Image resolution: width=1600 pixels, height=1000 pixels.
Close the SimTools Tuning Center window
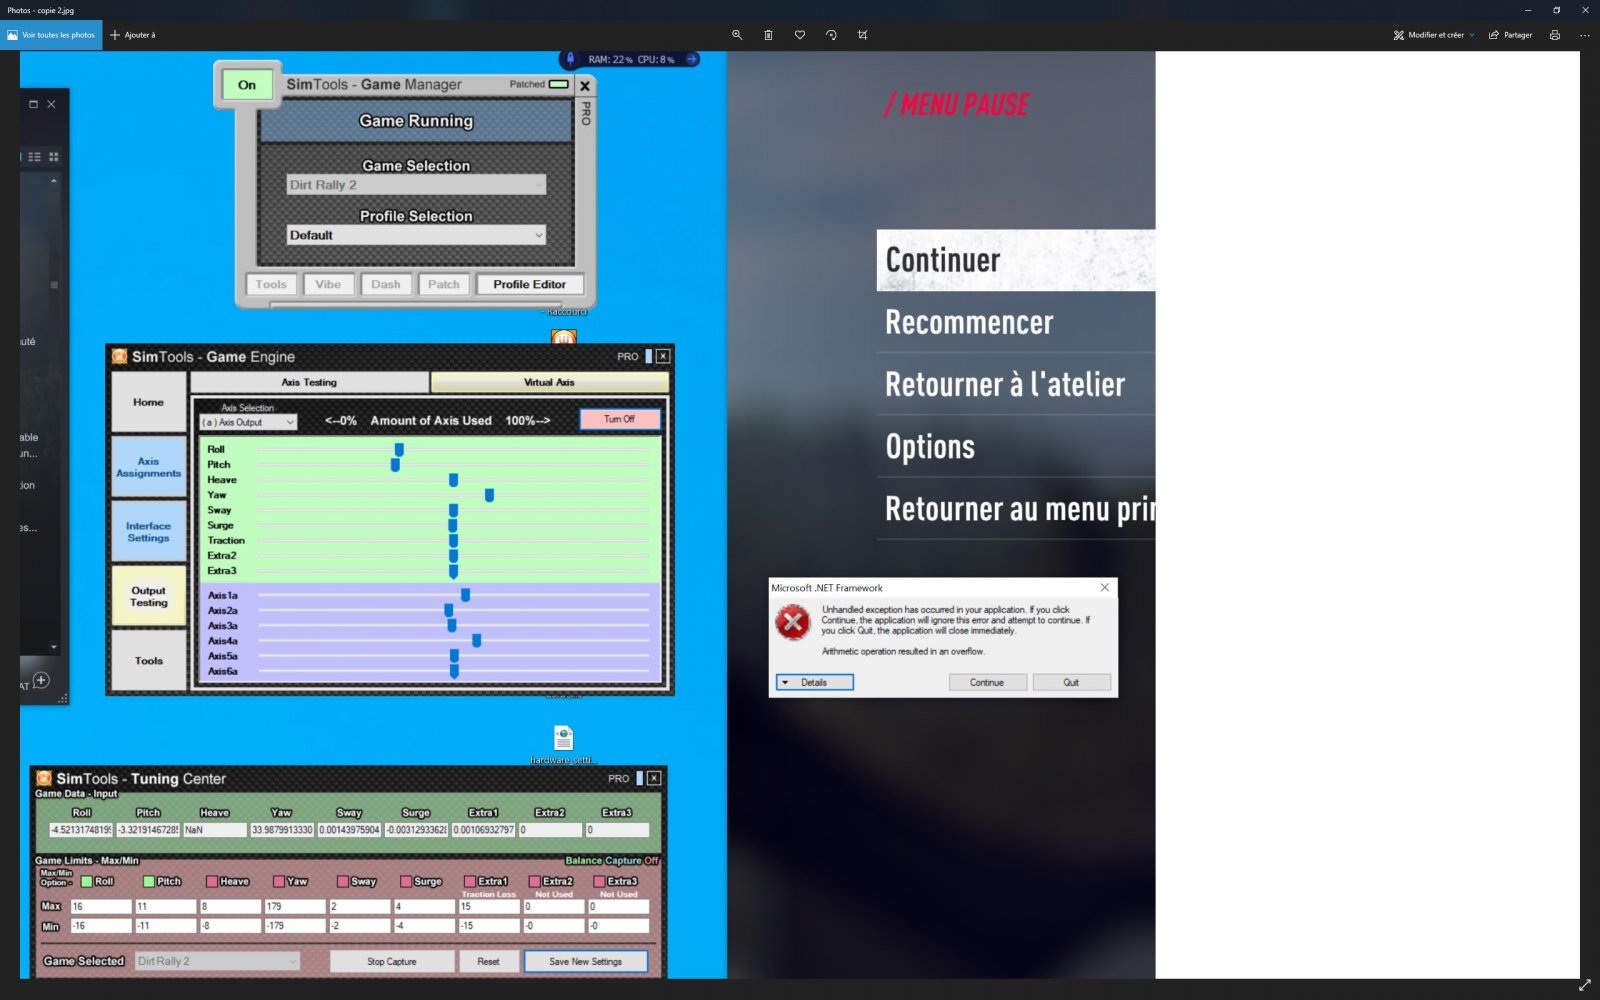(x=654, y=778)
